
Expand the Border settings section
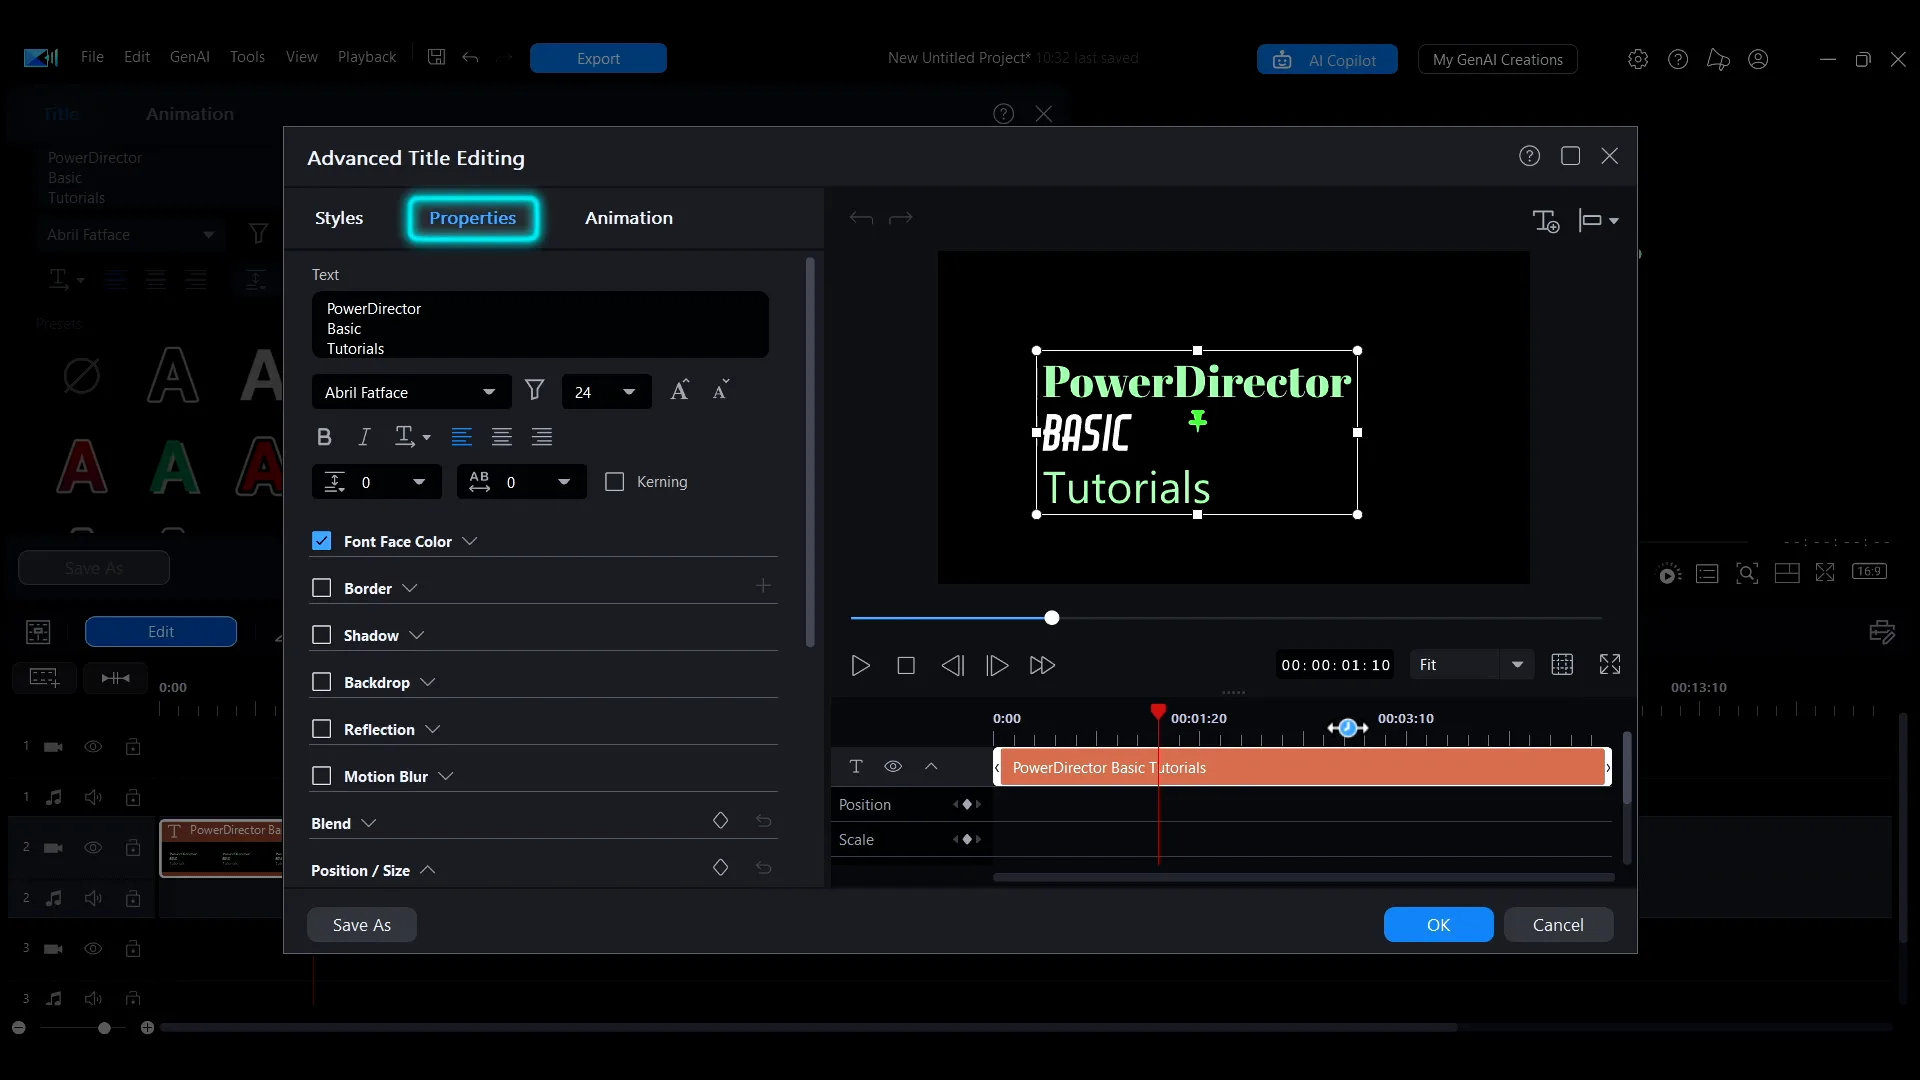coord(409,588)
